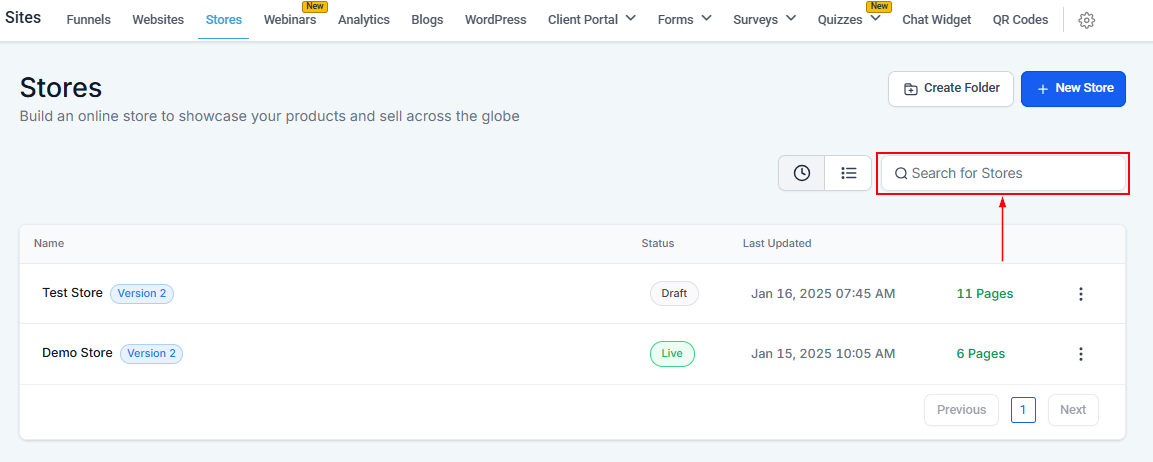Click inside Search for Stores field
The height and width of the screenshot is (462, 1153).
[x=1010, y=173]
